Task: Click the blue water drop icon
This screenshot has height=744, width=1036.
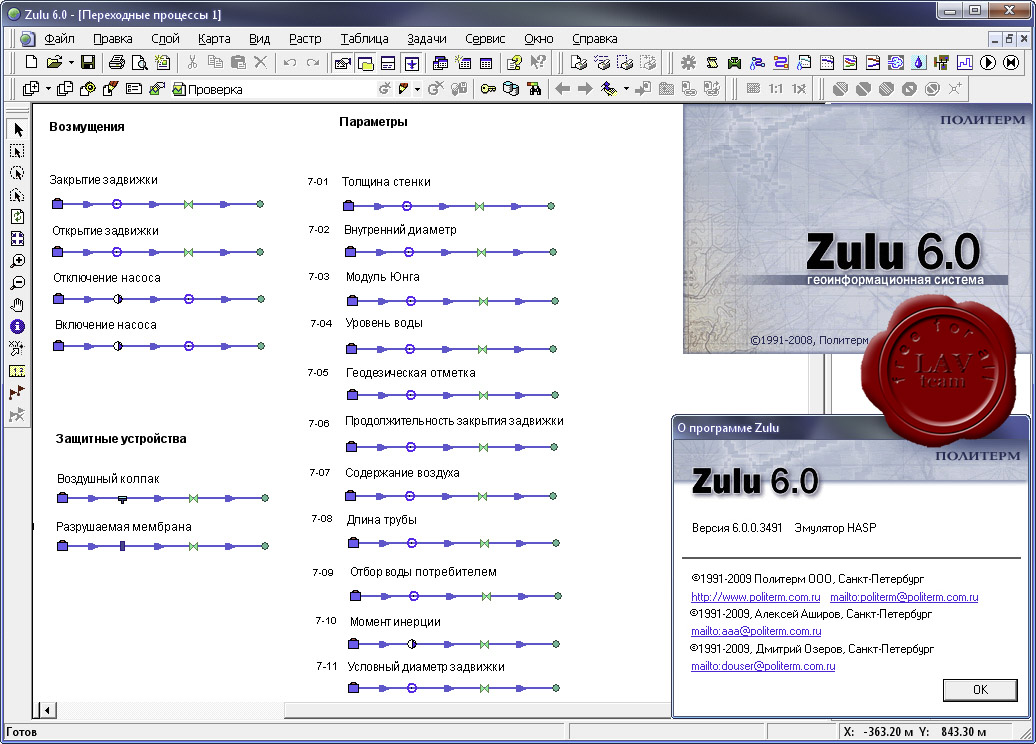Action: (918, 63)
